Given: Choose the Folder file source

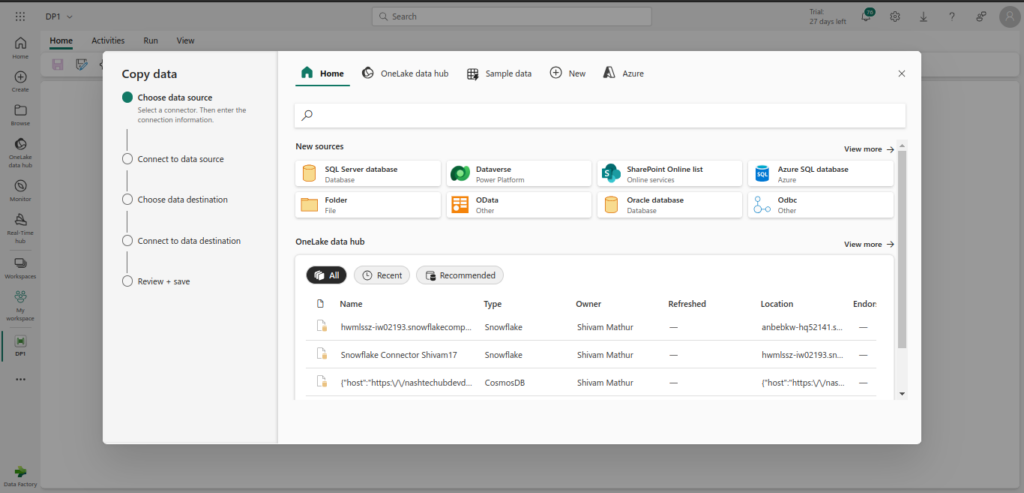Looking at the screenshot, I should (x=368, y=205).
